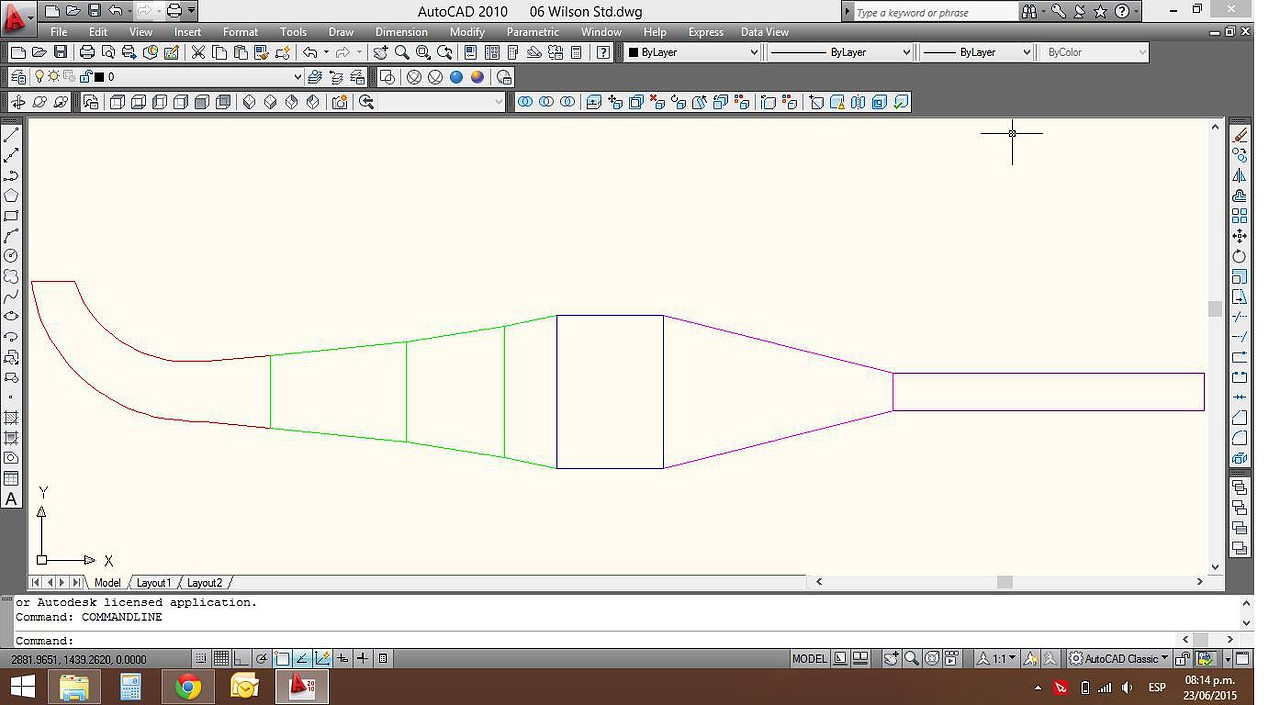The image size is (1280, 705).
Task: Click the Help question mark toolbar icon
Action: pyautogui.click(x=604, y=52)
